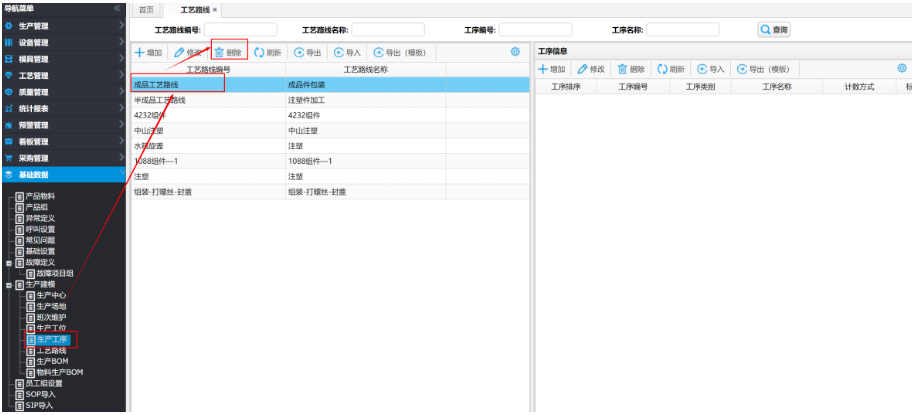The height and width of the screenshot is (415, 915).
Task: Click the 查询 search button
Action: [x=774, y=30]
